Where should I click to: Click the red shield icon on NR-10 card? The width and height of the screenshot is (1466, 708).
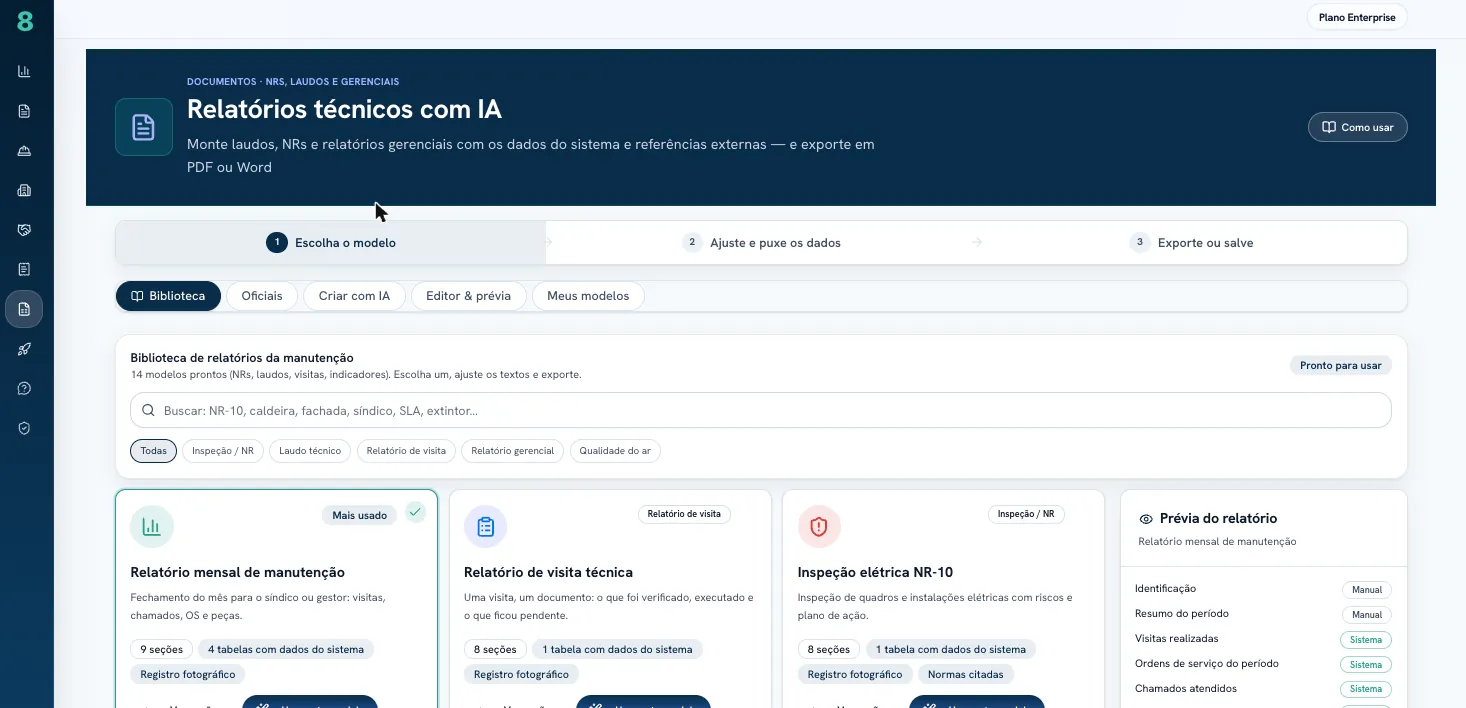pos(819,526)
